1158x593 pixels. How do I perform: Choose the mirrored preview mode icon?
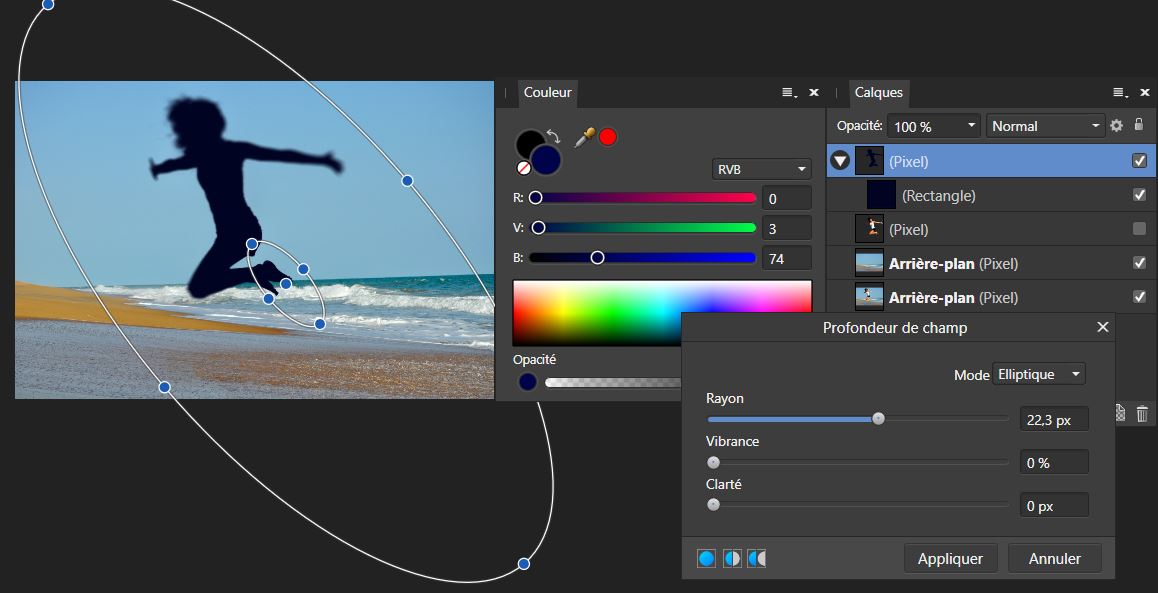757,558
